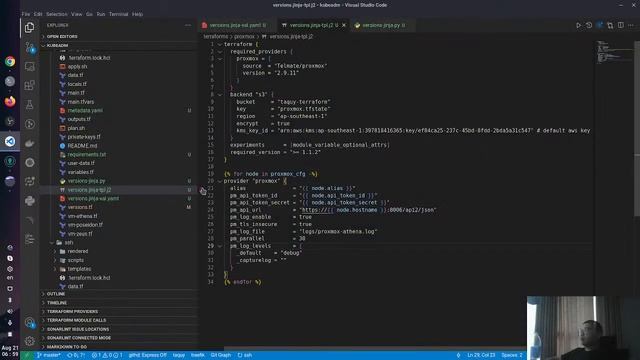Image resolution: width=640 pixels, height=360 pixels.
Task: Close the versions.jinja-tpl.j2 tab
Action: pyautogui.click(x=344, y=25)
